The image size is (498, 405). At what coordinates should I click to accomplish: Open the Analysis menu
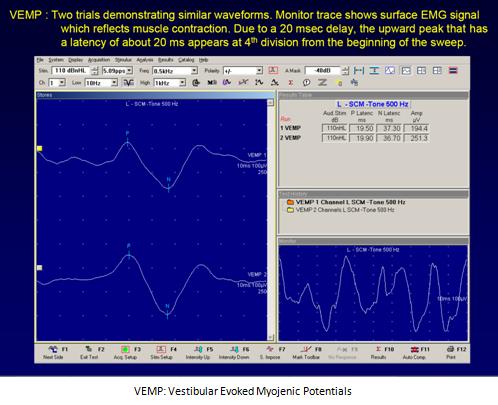coord(145,60)
